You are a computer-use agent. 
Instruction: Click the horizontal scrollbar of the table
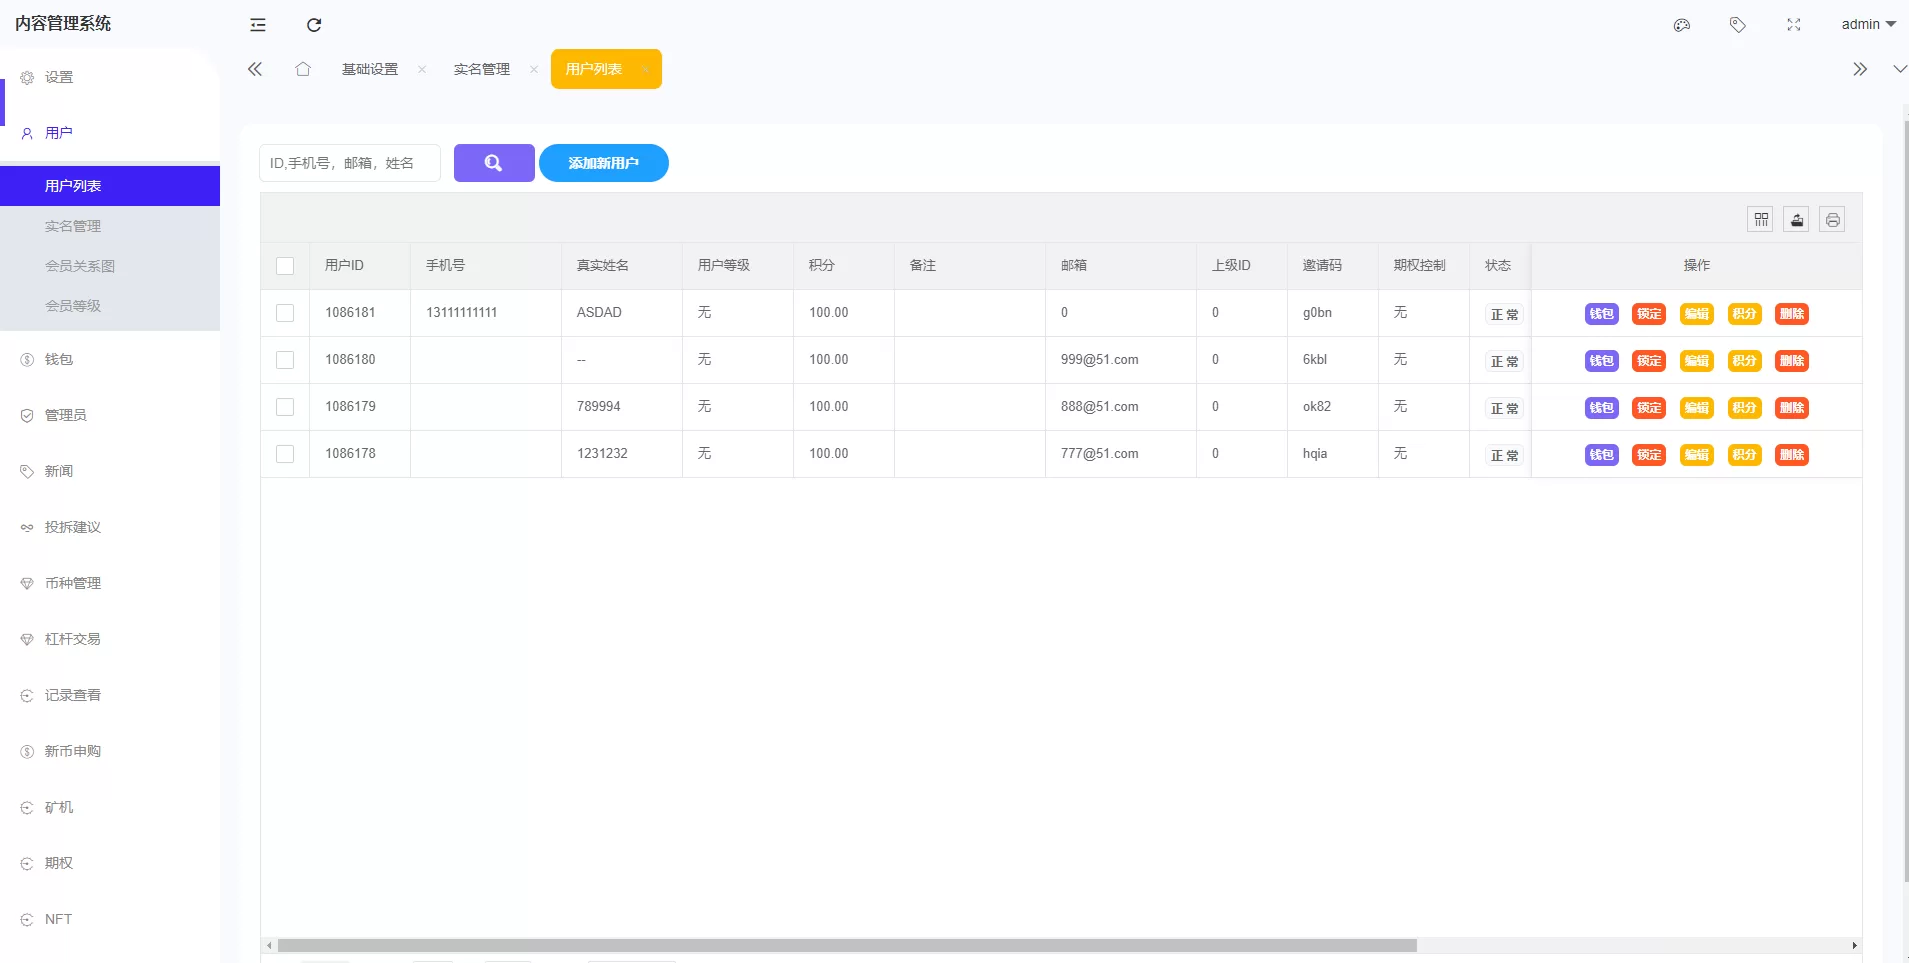pyautogui.click(x=846, y=945)
